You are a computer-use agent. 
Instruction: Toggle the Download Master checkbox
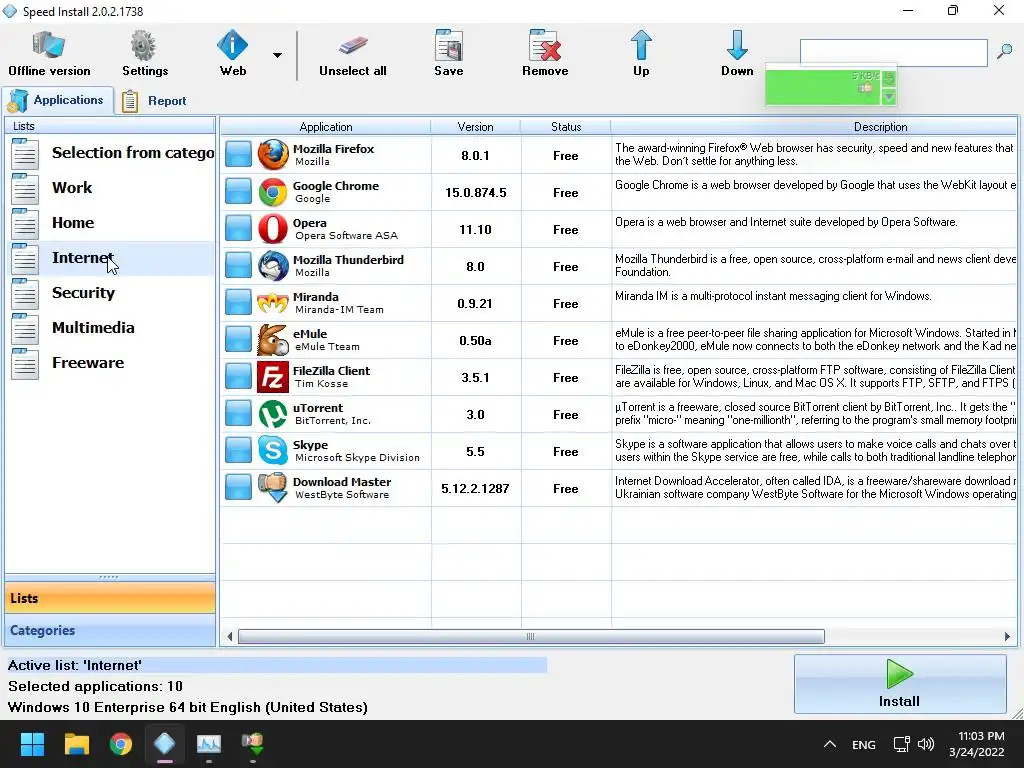[238, 488]
